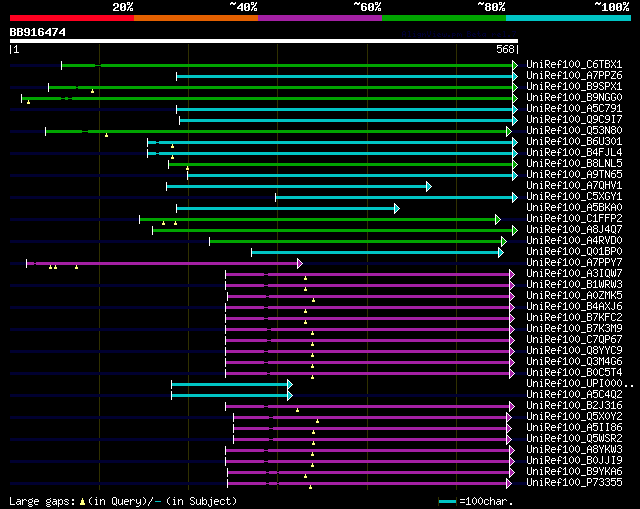This screenshot has width=640, height=509.
Task: Click the short cyan bar for A5C4Q2
Action: [x=232, y=396]
